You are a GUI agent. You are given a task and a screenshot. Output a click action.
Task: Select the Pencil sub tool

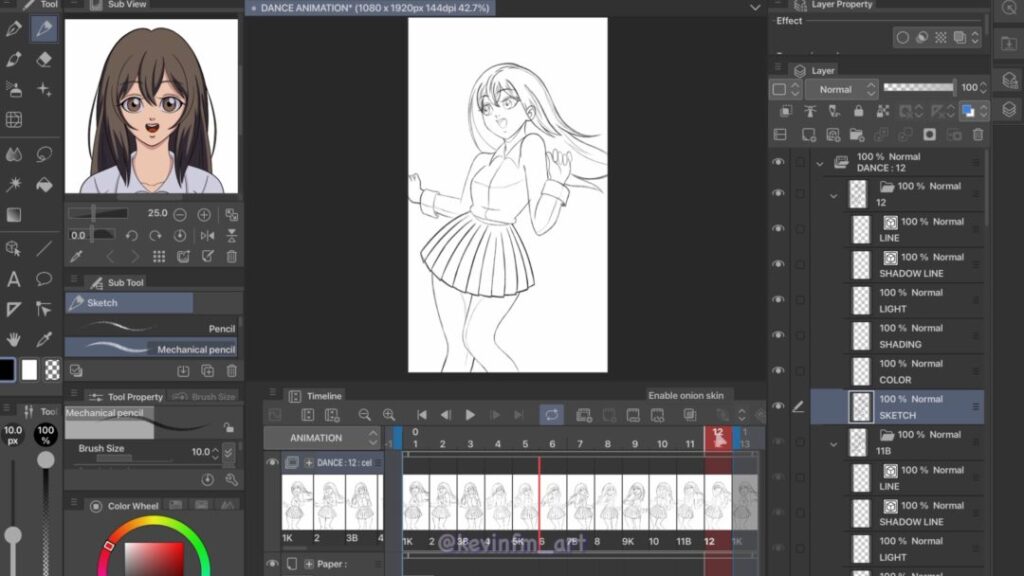tap(152, 328)
